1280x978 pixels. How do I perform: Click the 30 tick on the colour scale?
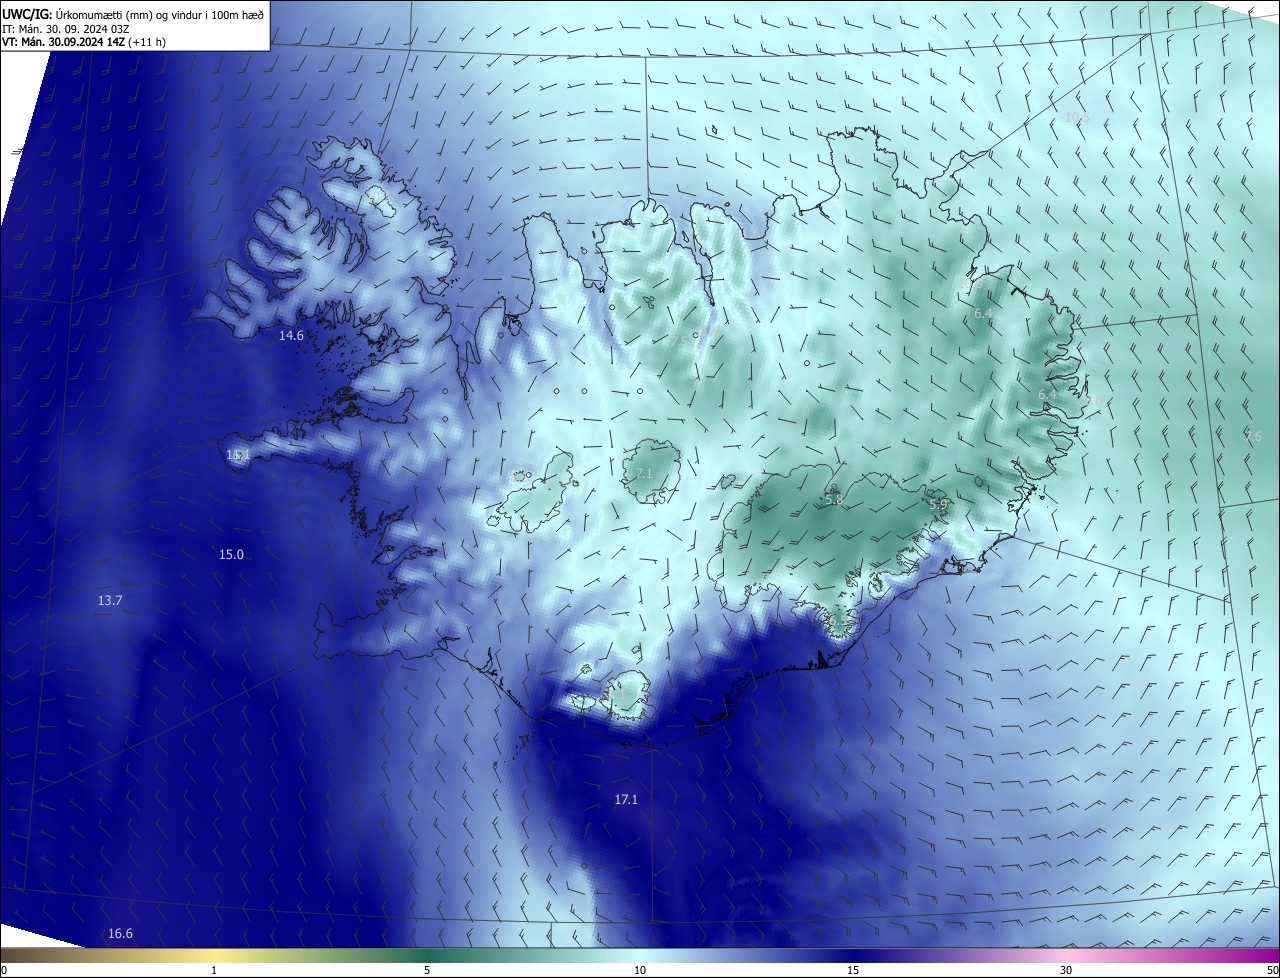[x=1066, y=970]
